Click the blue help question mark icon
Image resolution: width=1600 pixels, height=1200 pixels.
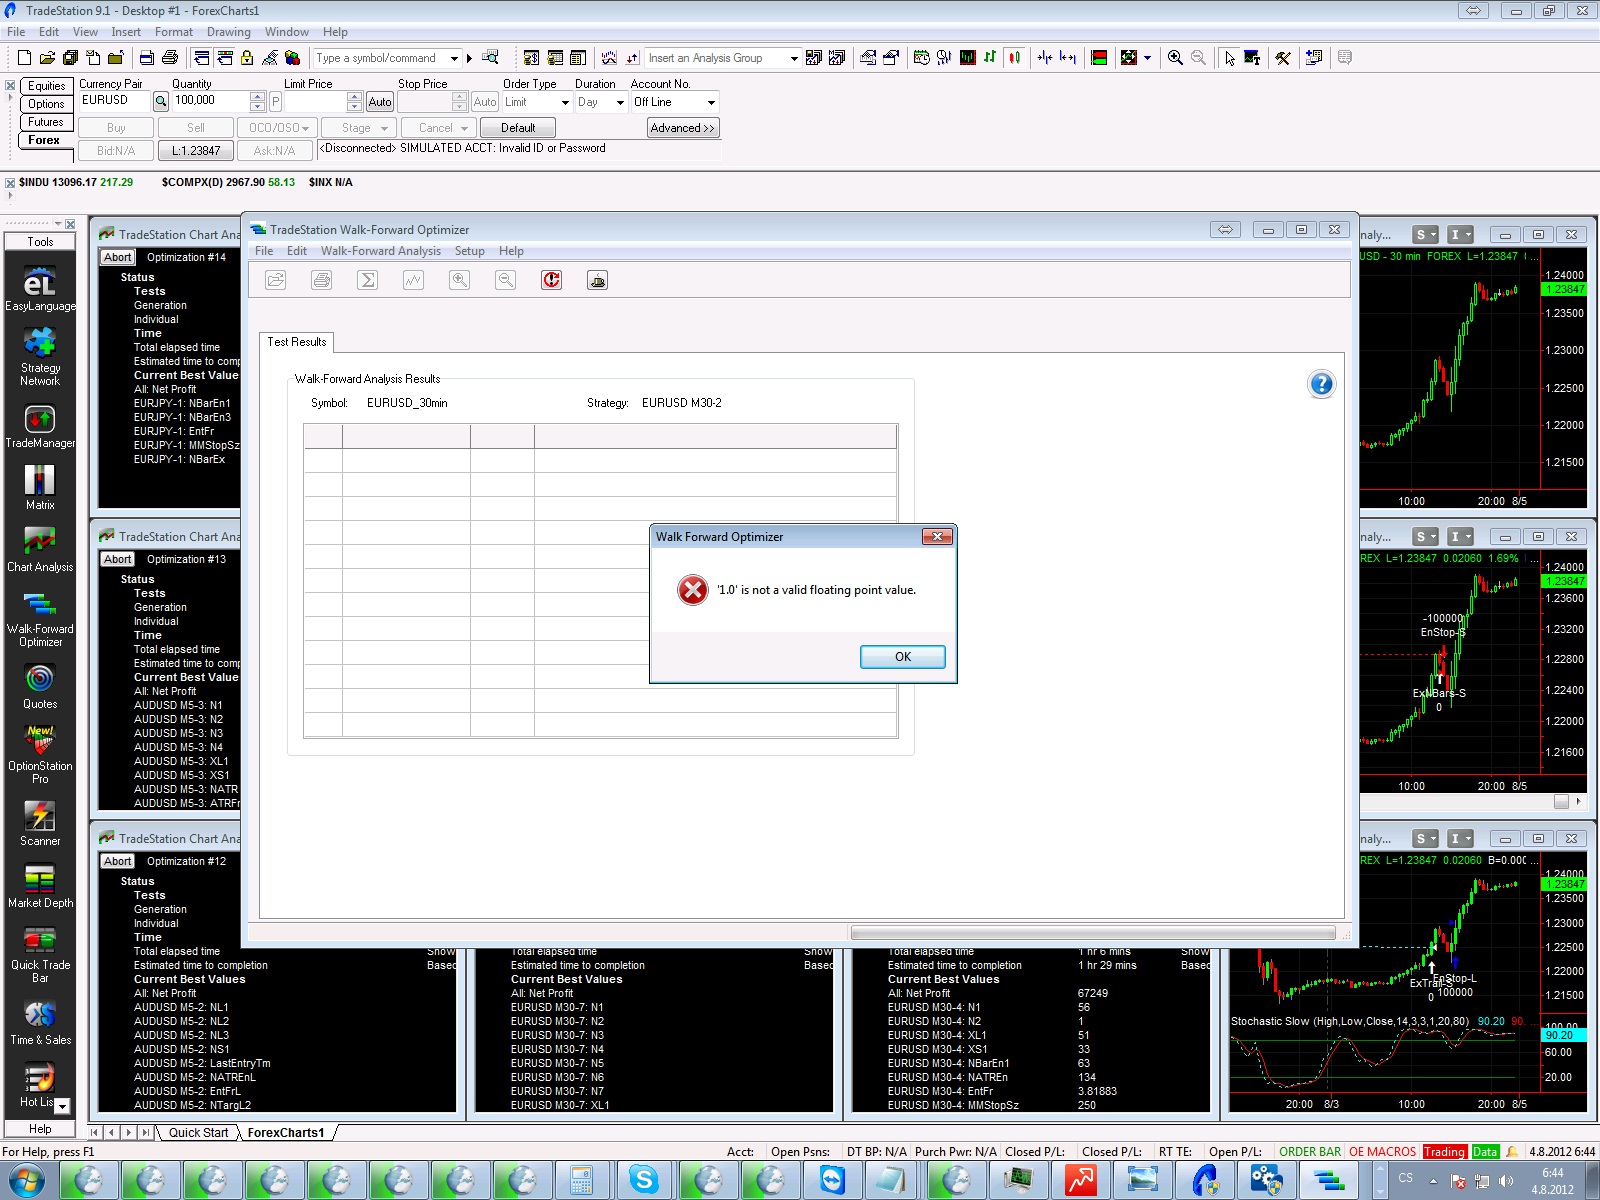point(1321,384)
